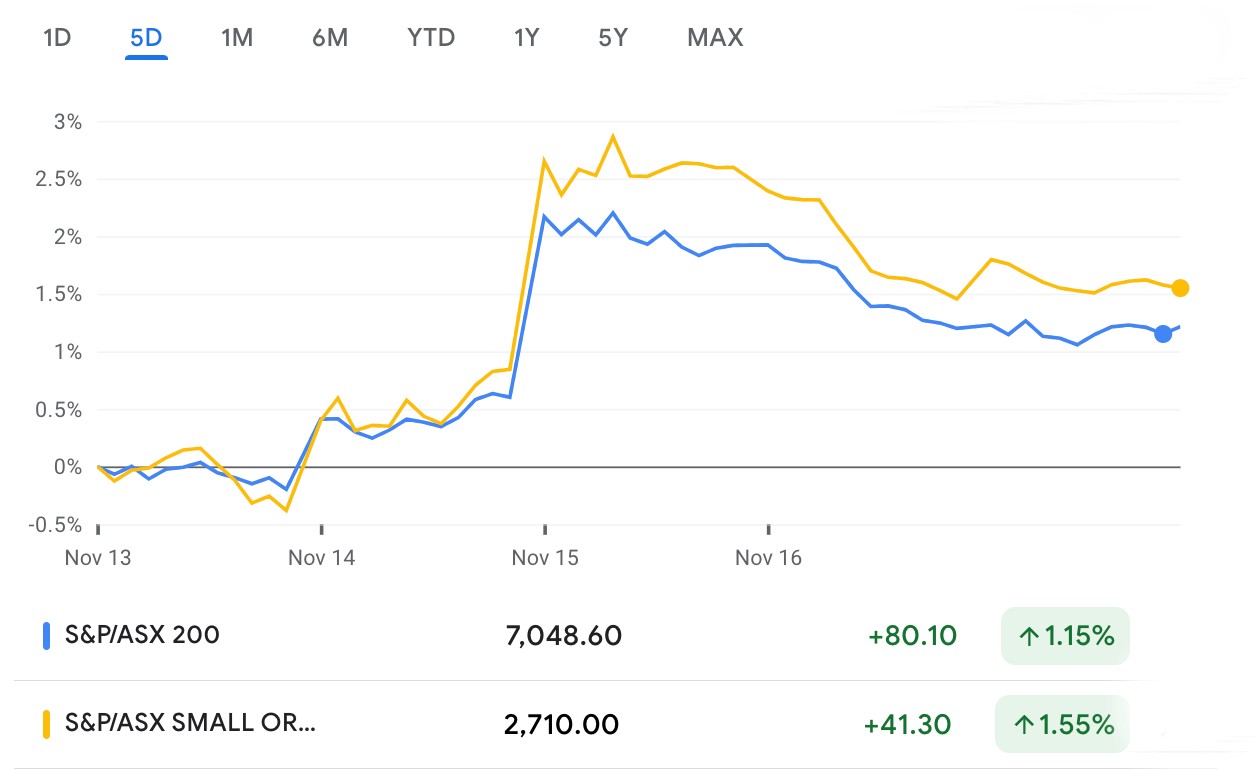Image resolution: width=1258 pixels, height=770 pixels.
Task: Click the green 1.55% change badge
Action: pyautogui.click(x=1062, y=723)
